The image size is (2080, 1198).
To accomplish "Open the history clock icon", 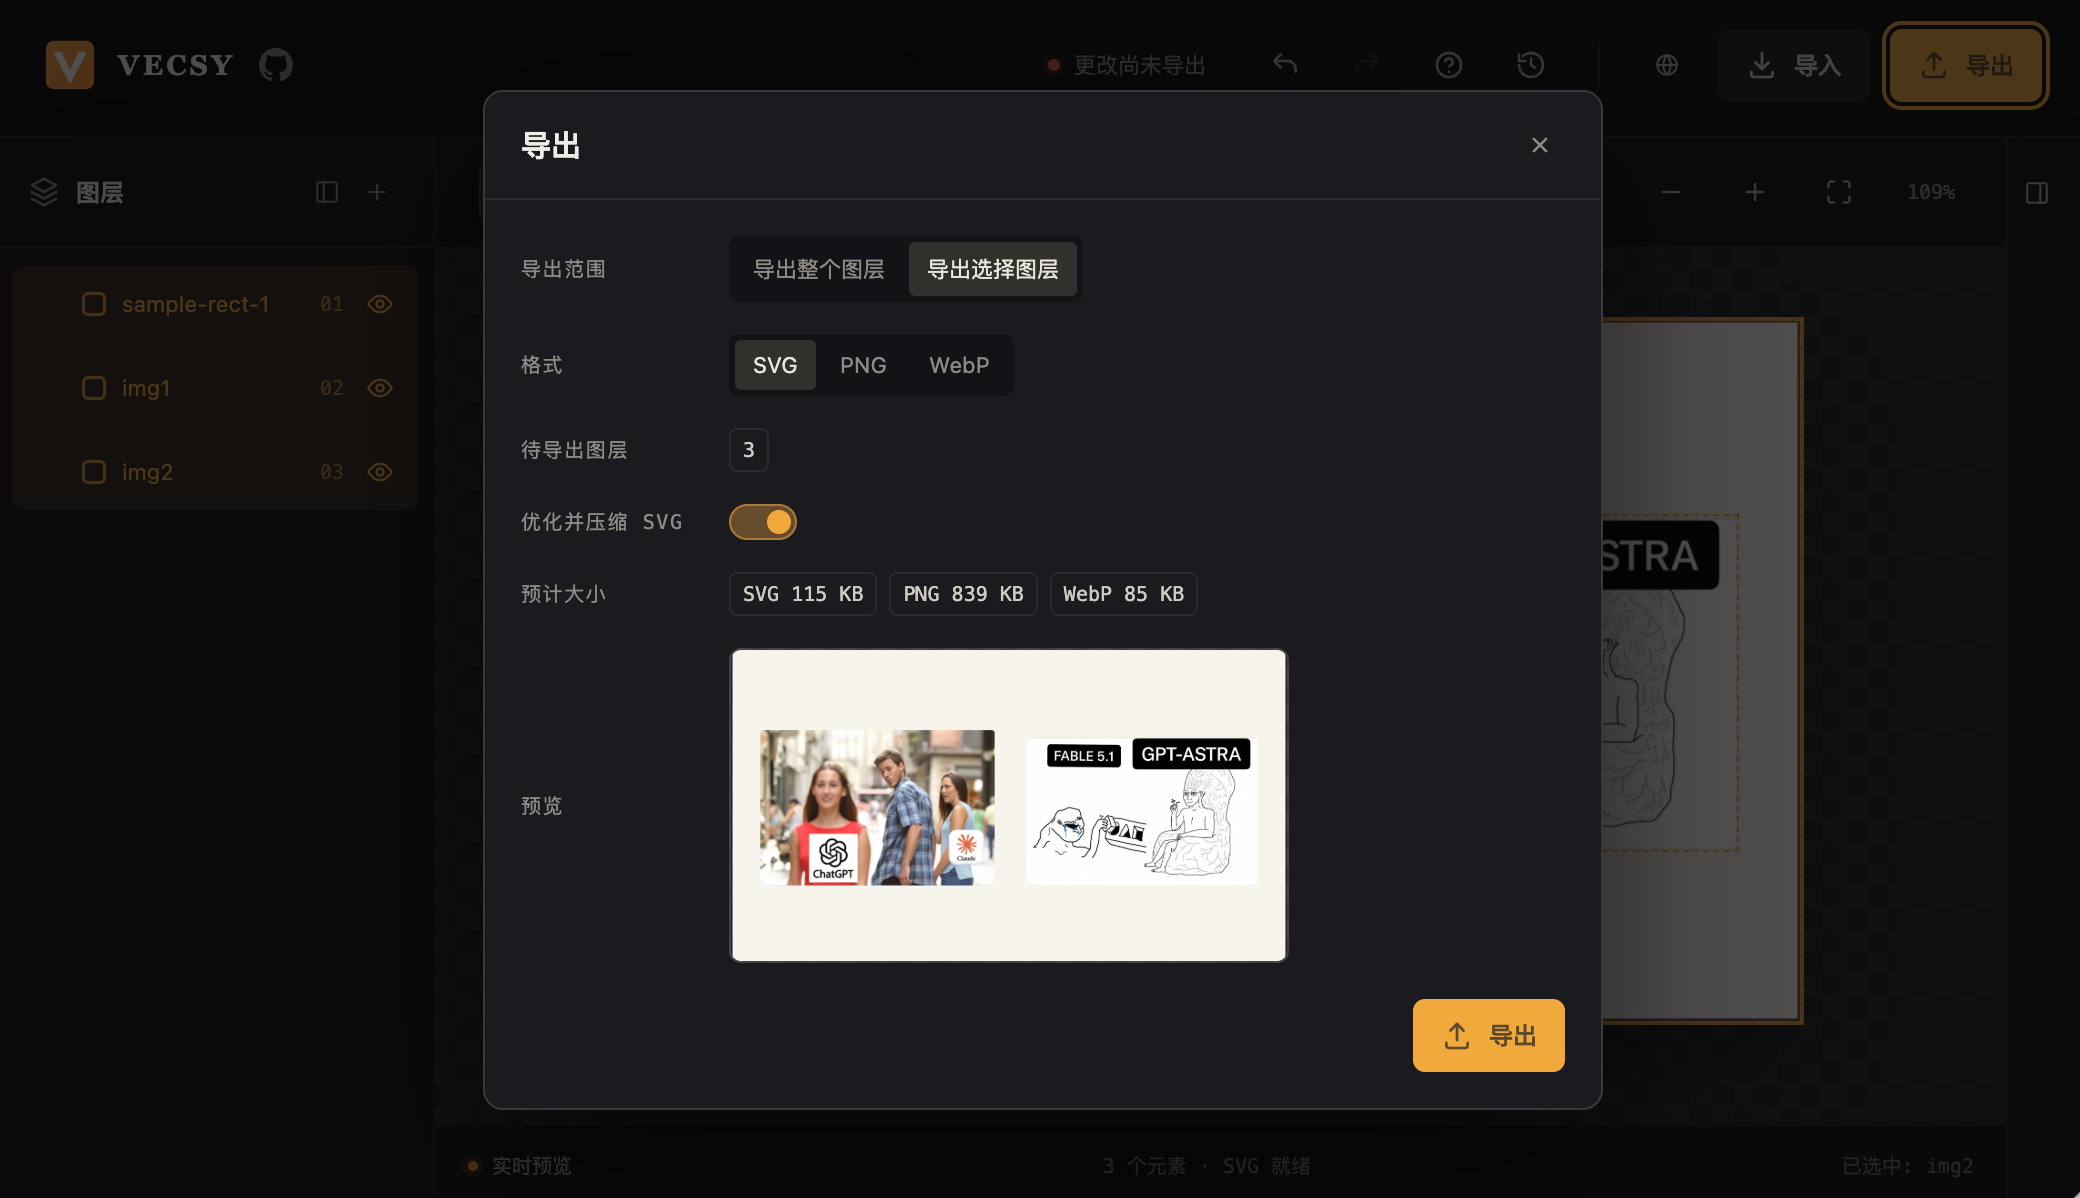I will tap(1531, 65).
